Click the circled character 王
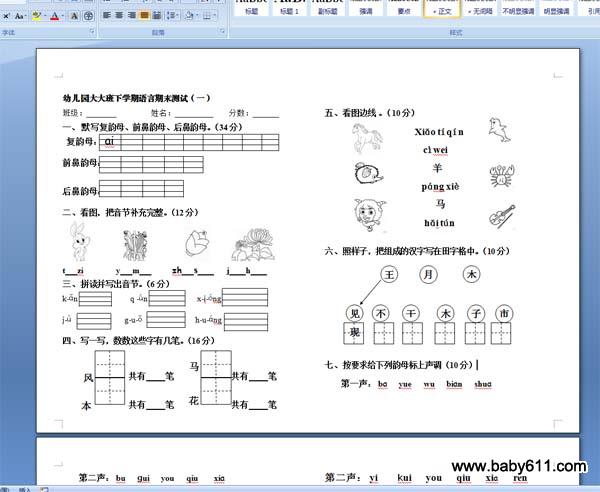Screen dimensions: 600x492 [389, 275]
